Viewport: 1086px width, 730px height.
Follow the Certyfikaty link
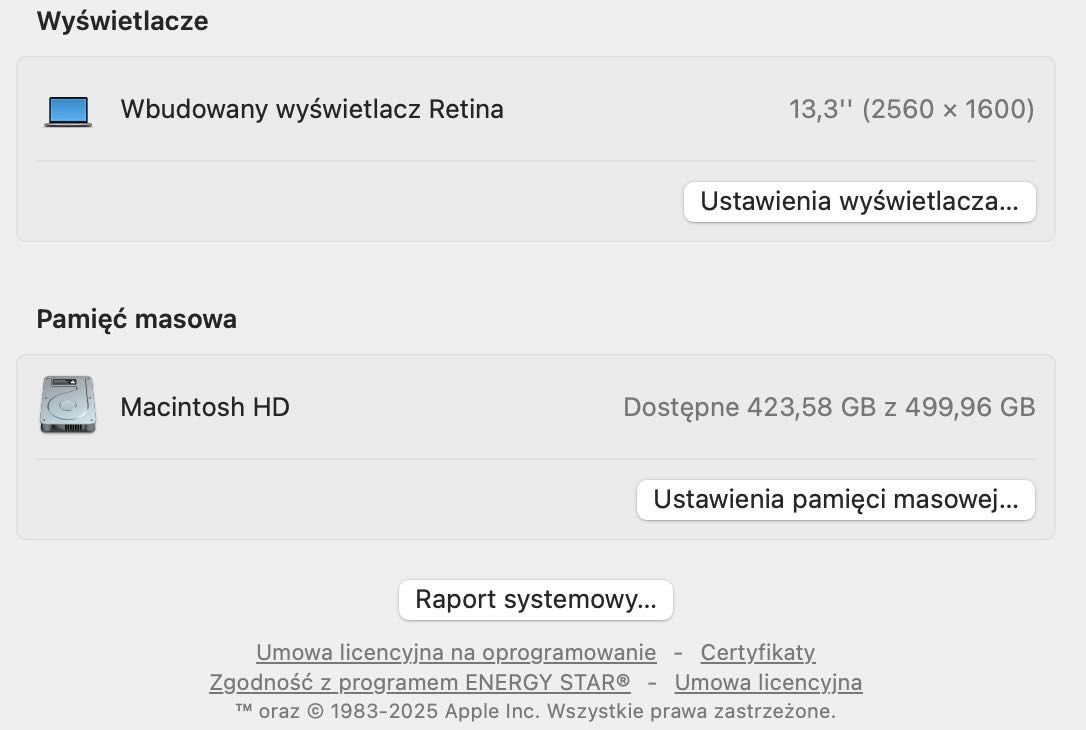(758, 652)
